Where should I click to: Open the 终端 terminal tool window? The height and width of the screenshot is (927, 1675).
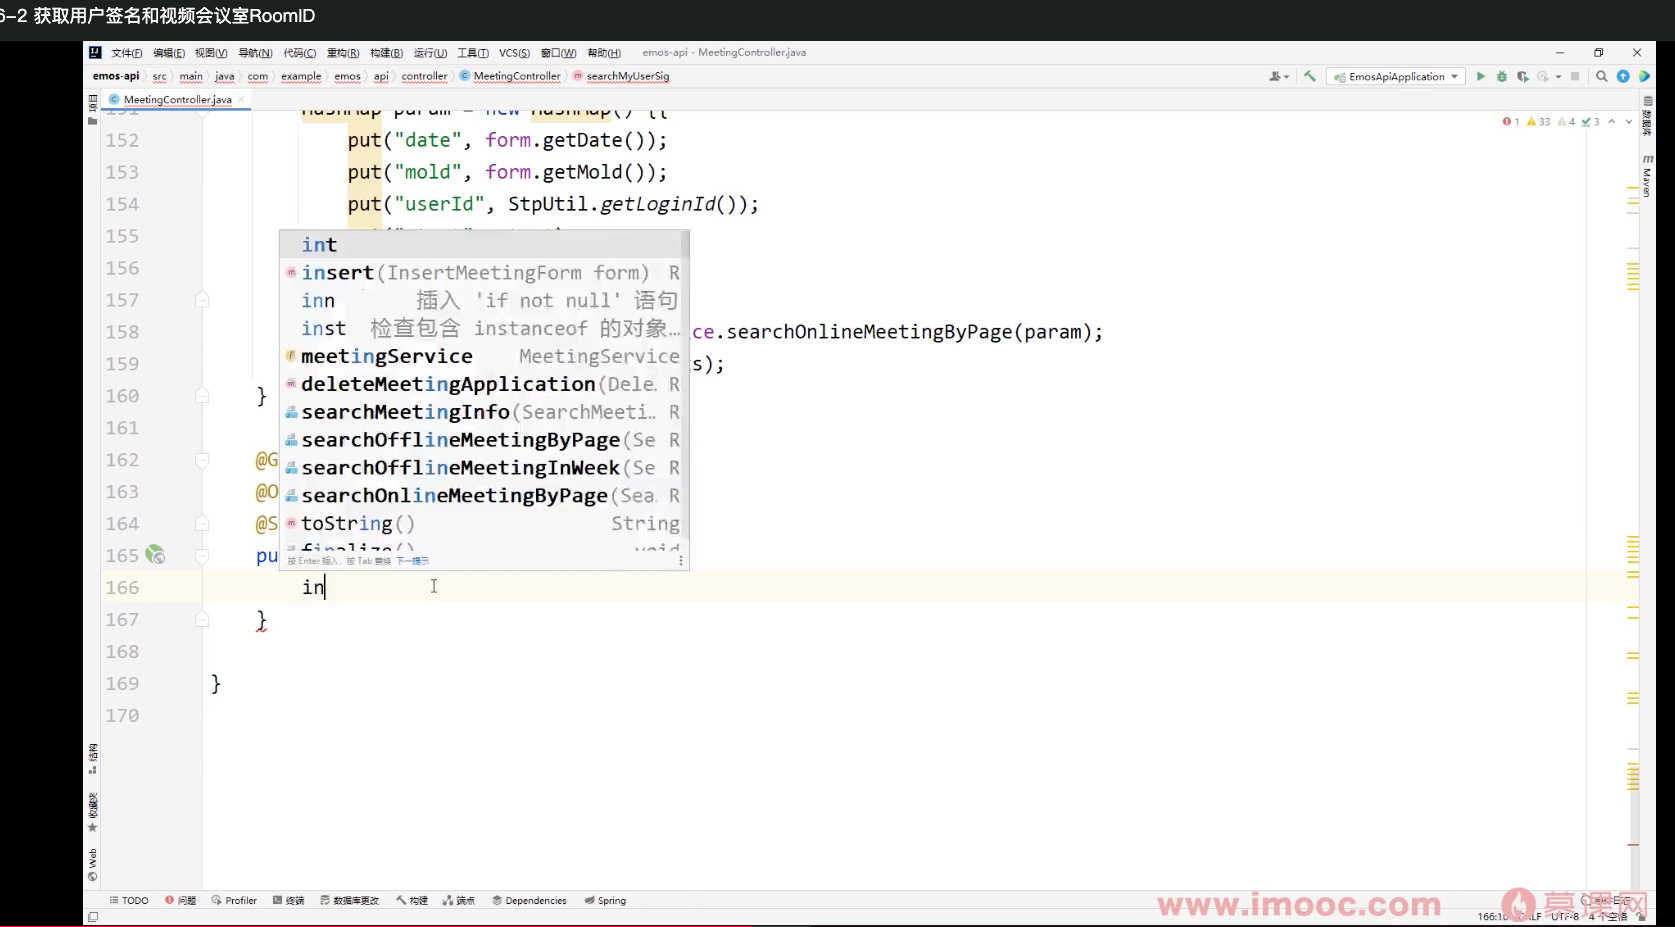click(289, 901)
